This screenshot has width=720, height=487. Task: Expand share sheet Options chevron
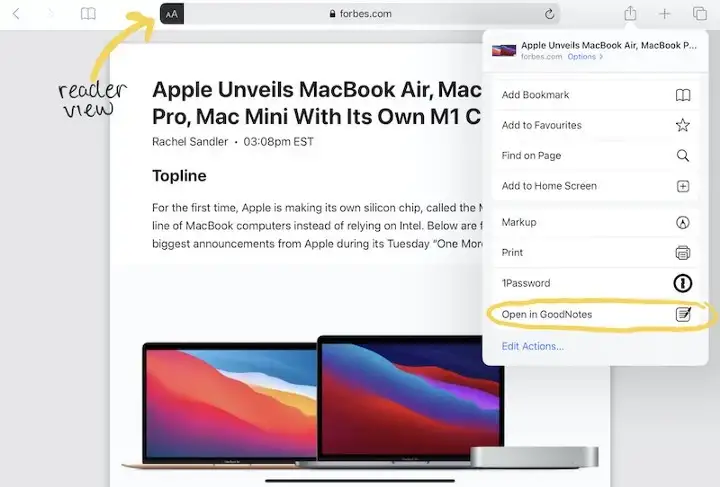(x=585, y=56)
